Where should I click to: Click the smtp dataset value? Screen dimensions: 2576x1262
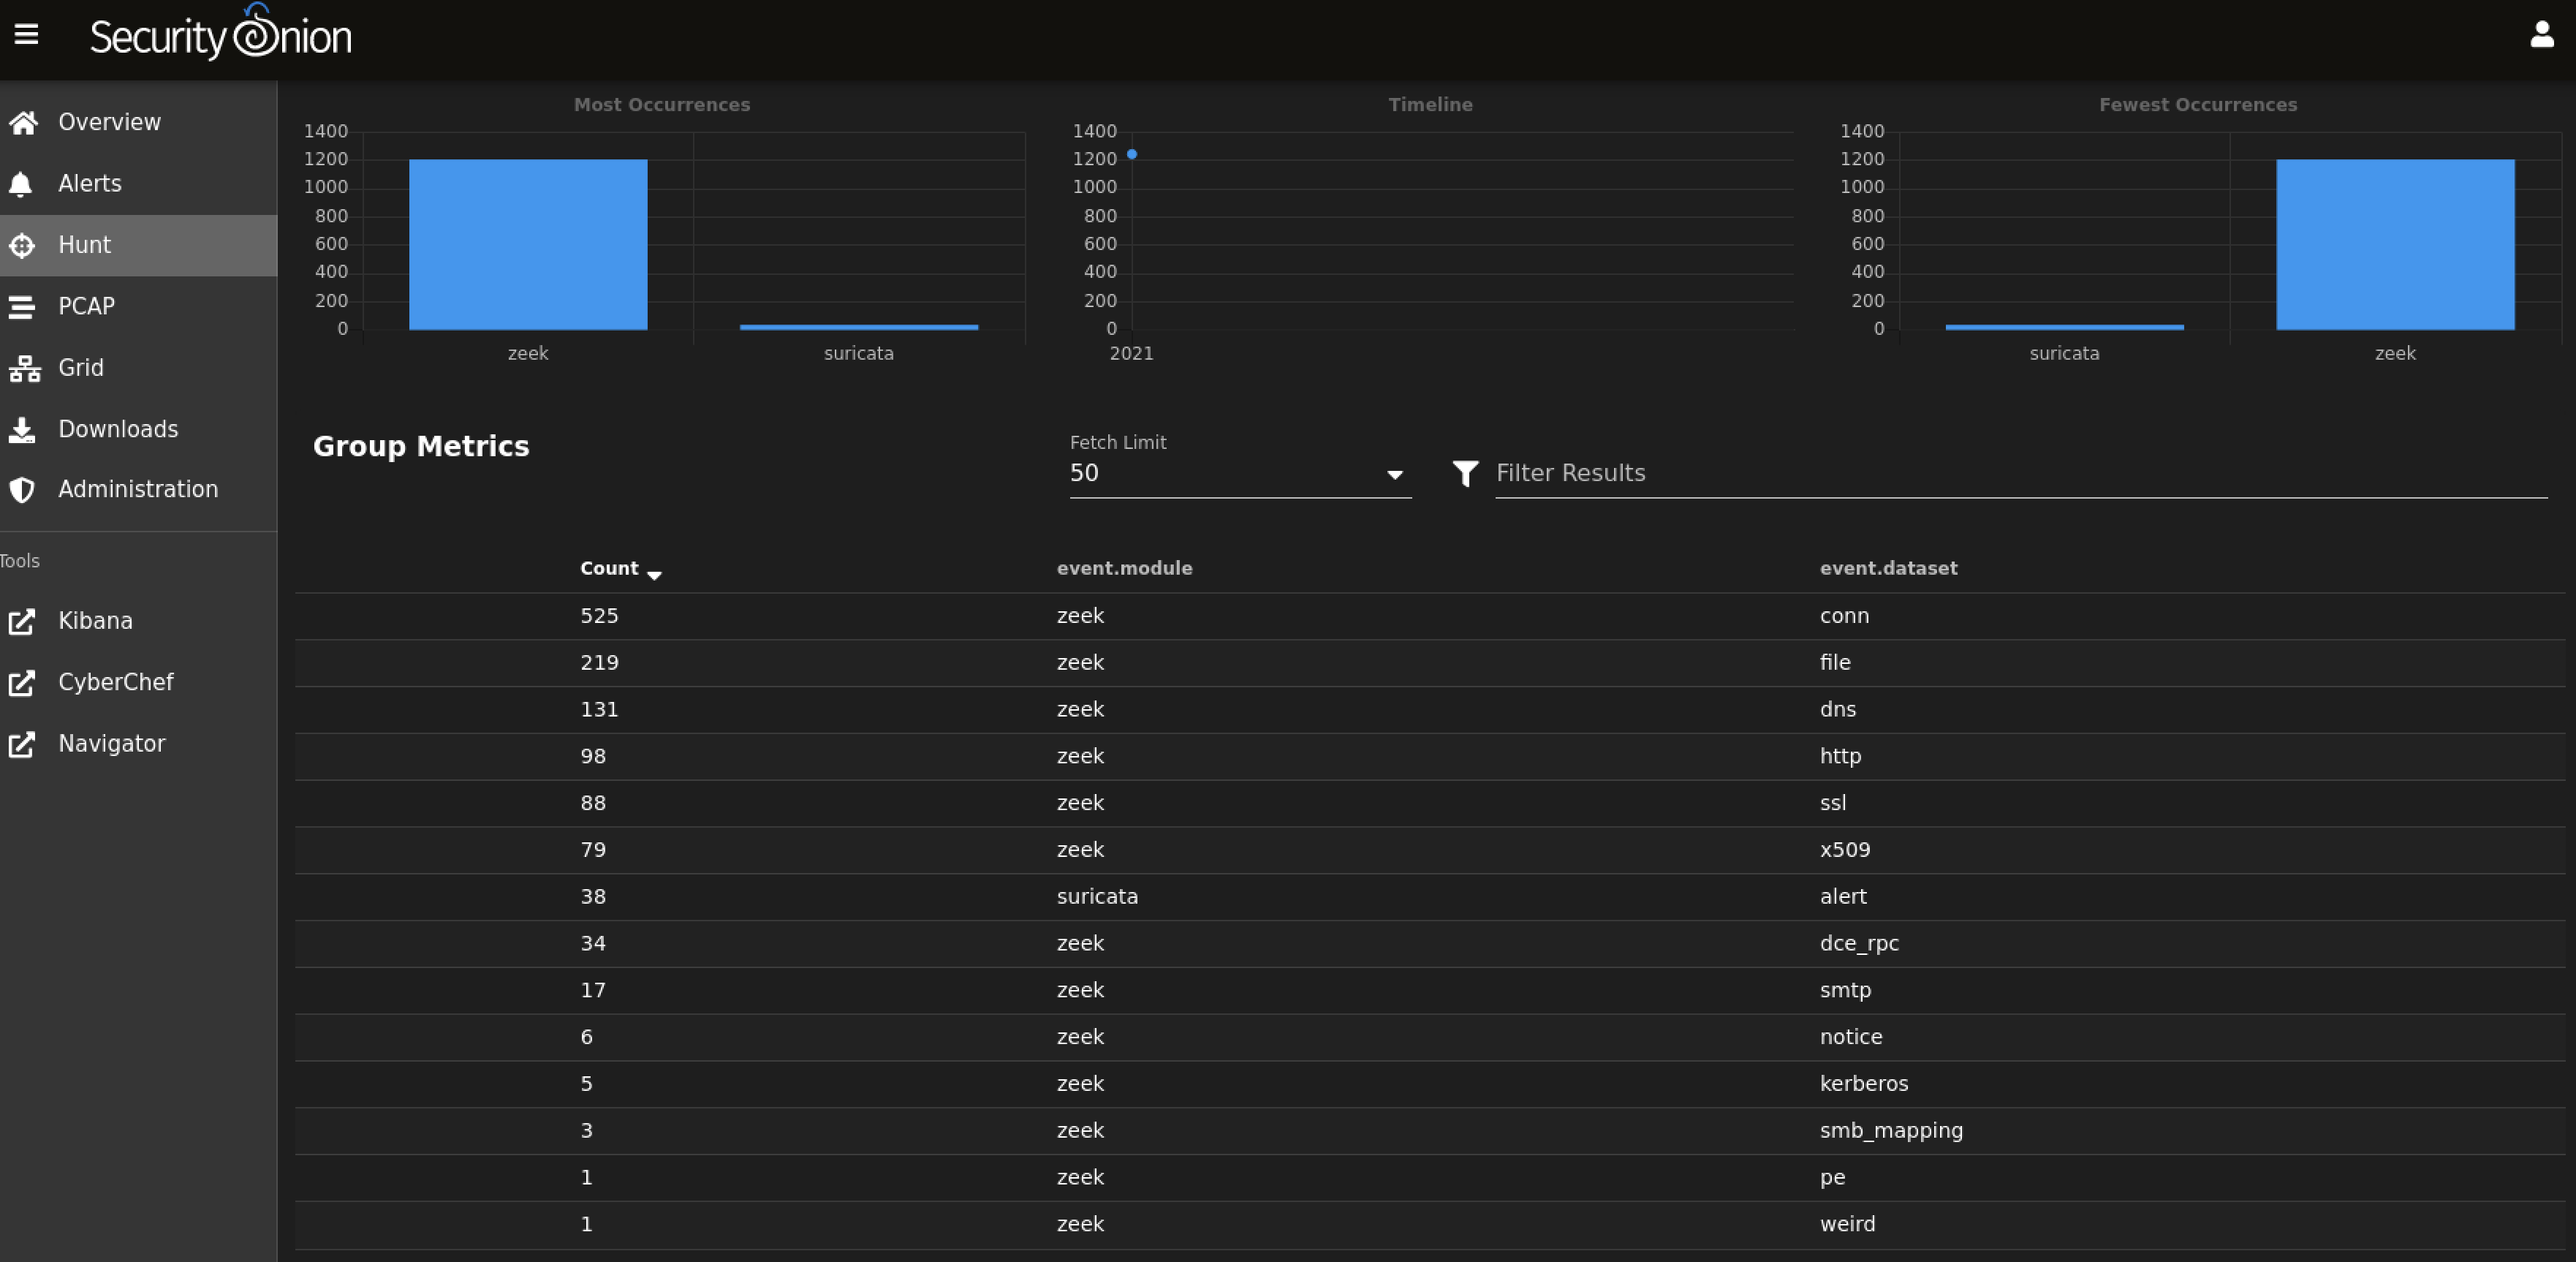coord(1845,991)
